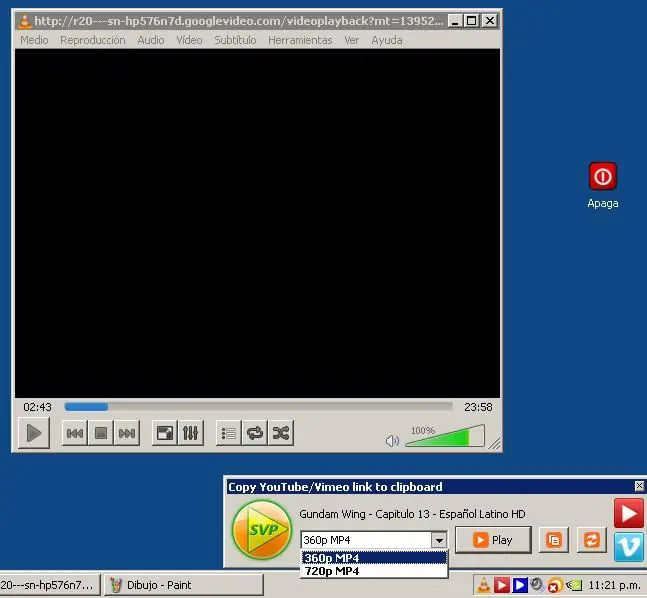The width and height of the screenshot is (647, 598).
Task: Click VLC cone in system tray
Action: pyautogui.click(x=484, y=585)
